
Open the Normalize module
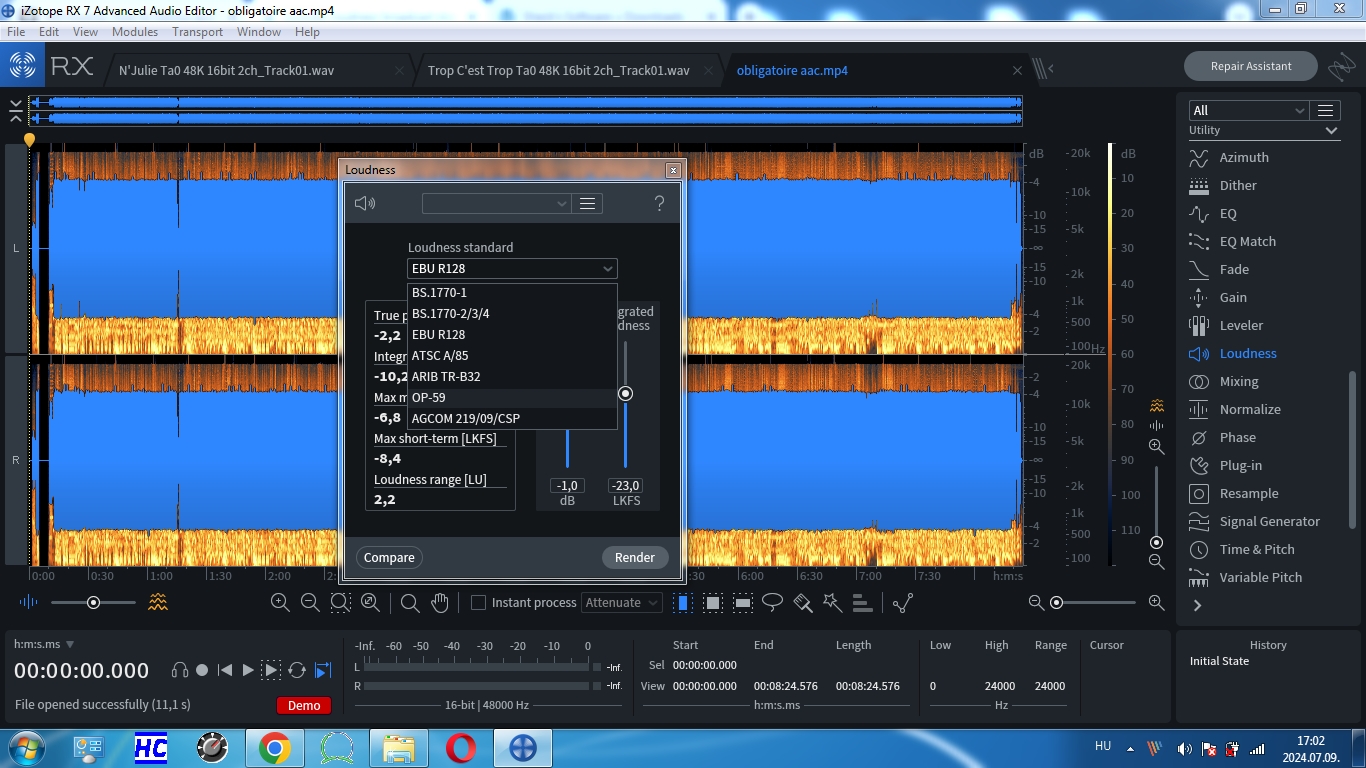(x=1249, y=409)
